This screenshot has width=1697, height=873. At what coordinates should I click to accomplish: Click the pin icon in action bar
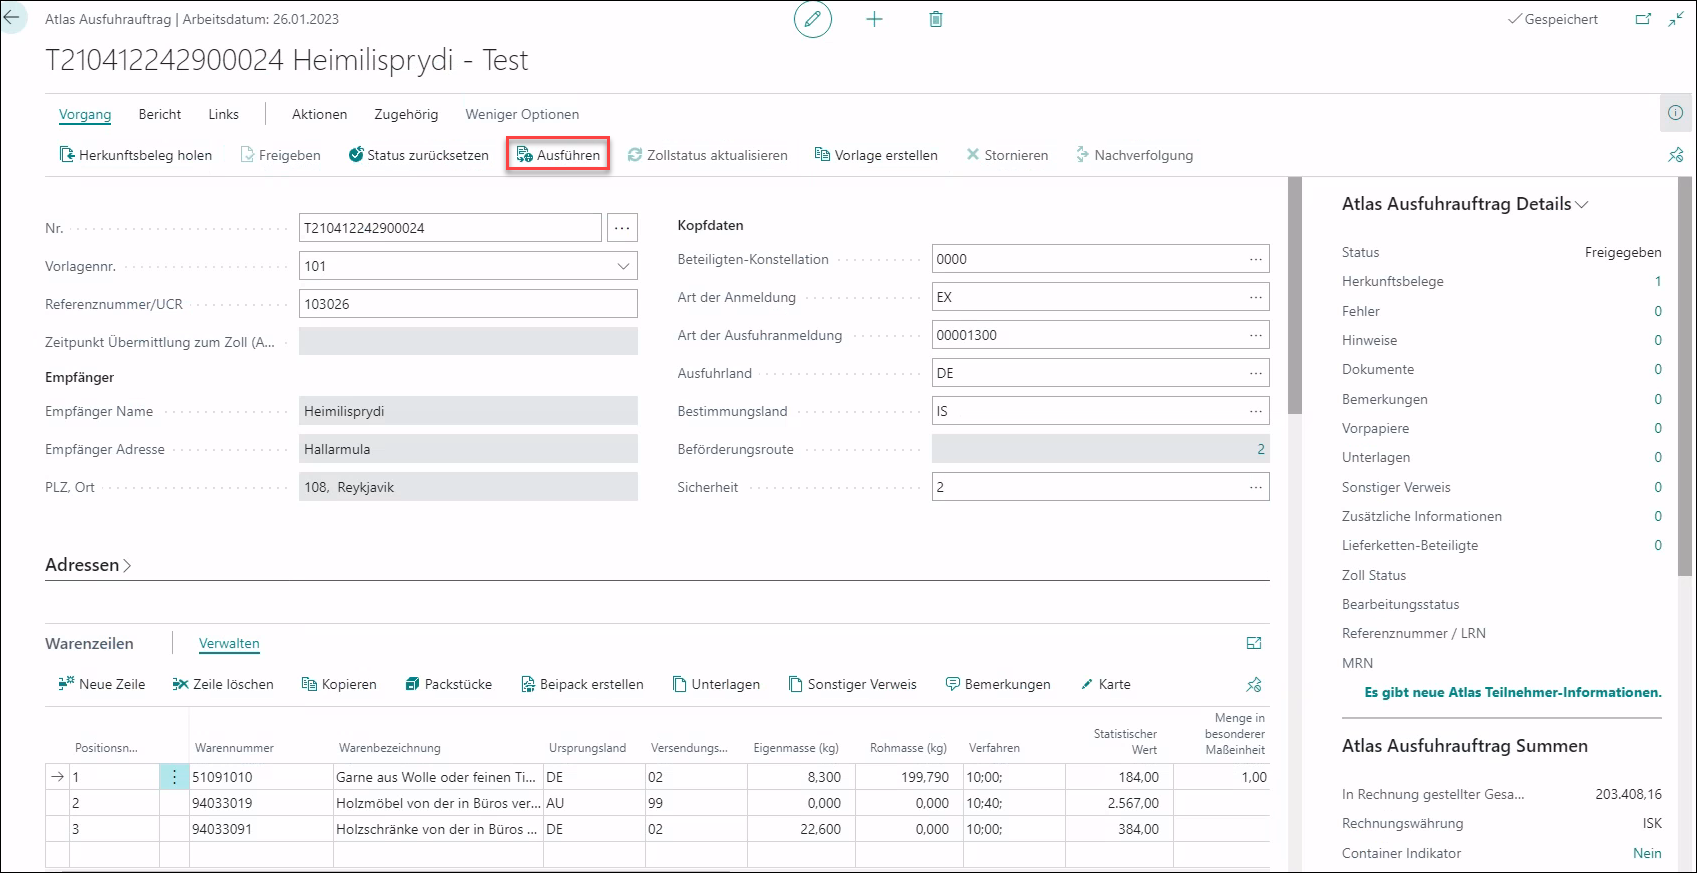1676,155
